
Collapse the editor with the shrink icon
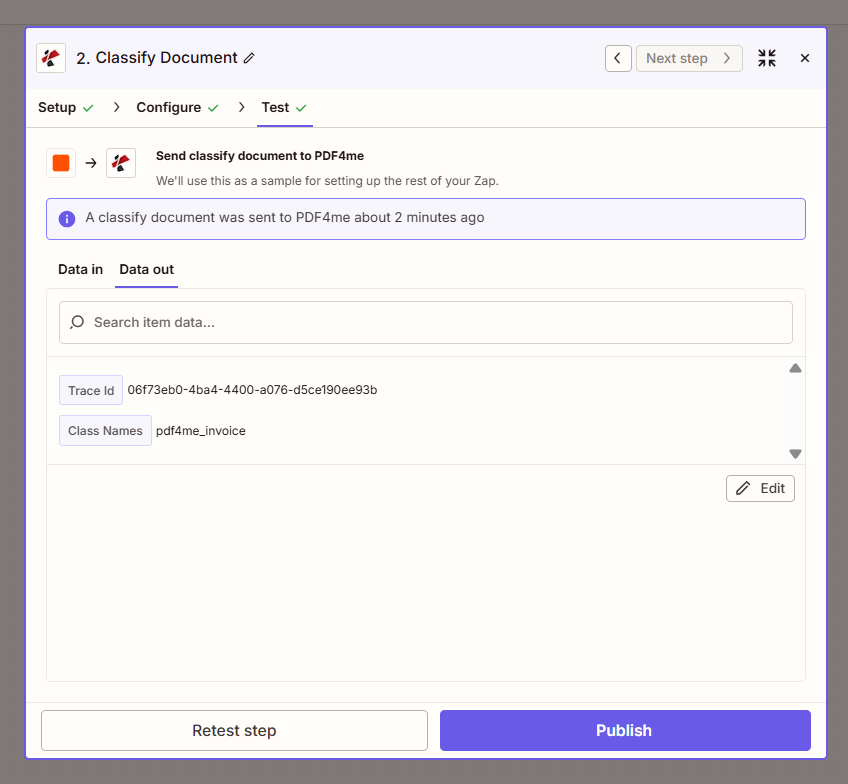pyautogui.click(x=767, y=58)
